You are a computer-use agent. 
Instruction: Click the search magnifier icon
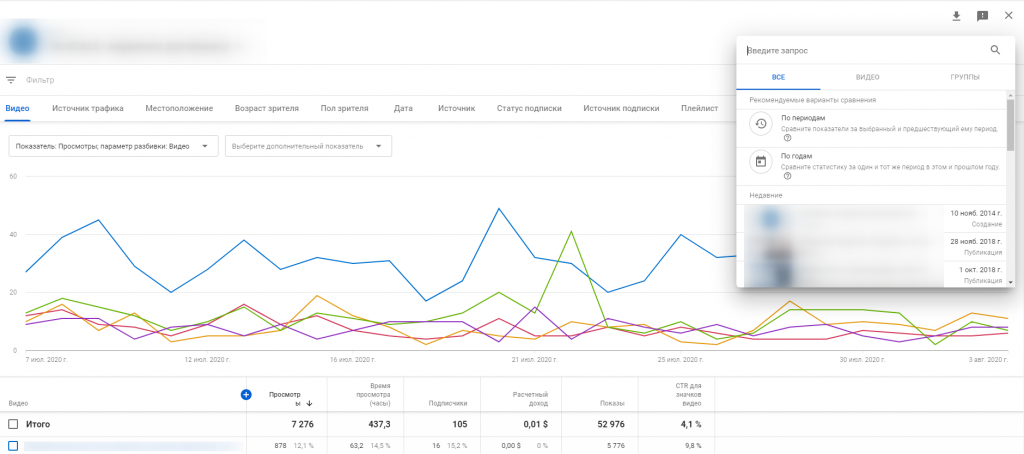[995, 50]
